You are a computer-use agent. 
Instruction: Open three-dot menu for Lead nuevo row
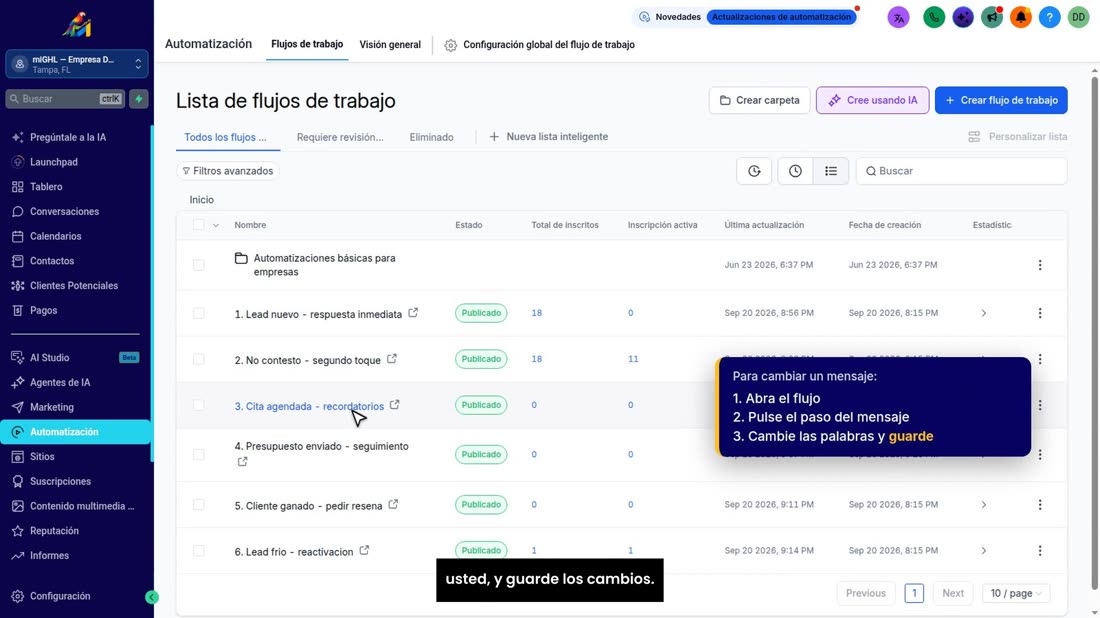(1040, 313)
